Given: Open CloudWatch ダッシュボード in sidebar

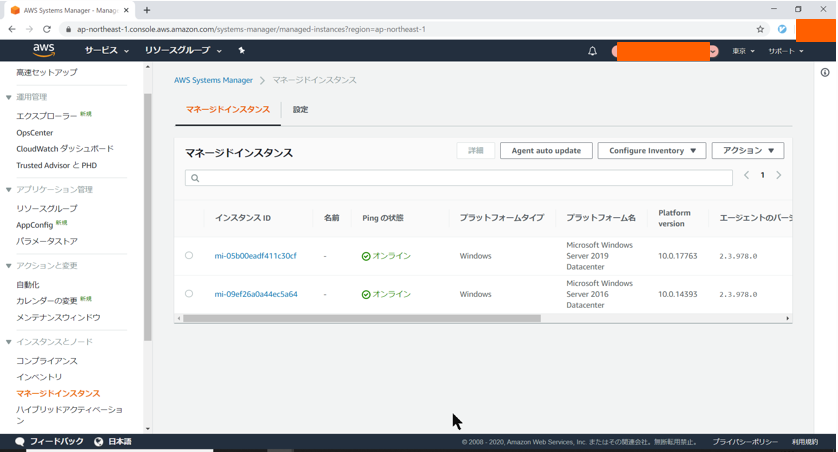Looking at the screenshot, I should [65, 149].
